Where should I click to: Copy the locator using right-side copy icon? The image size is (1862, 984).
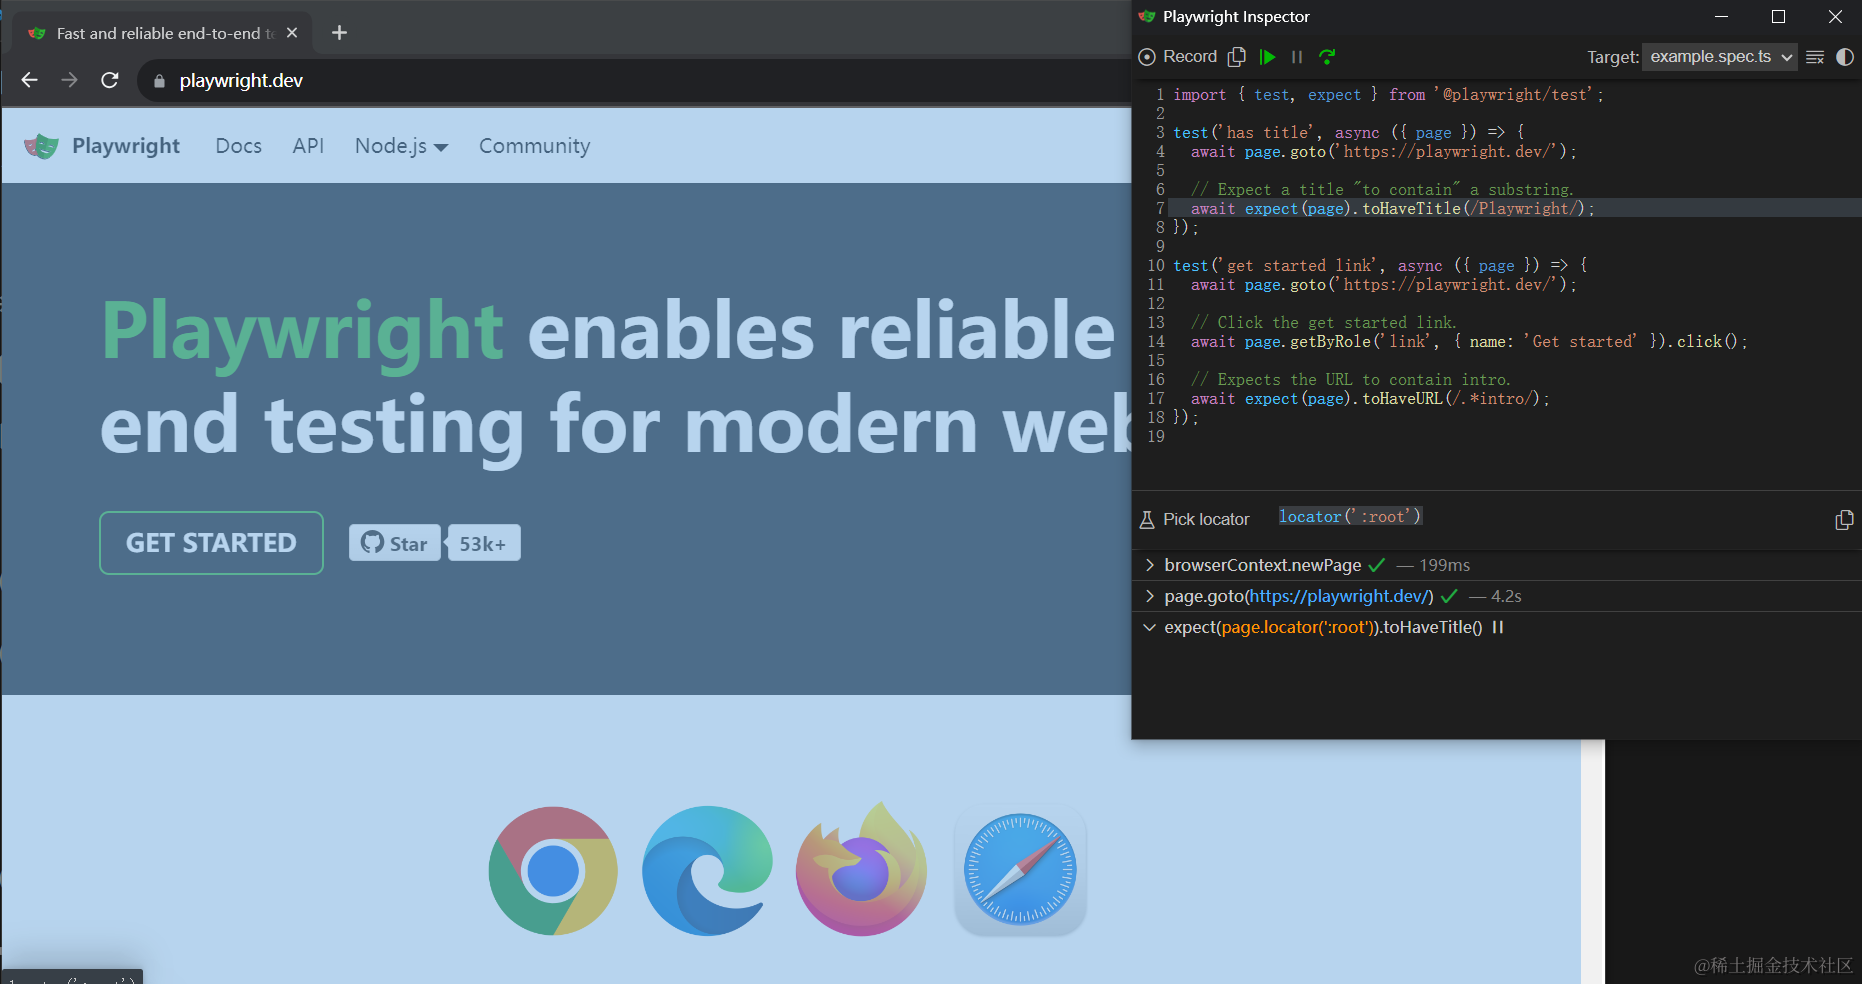tap(1844, 520)
